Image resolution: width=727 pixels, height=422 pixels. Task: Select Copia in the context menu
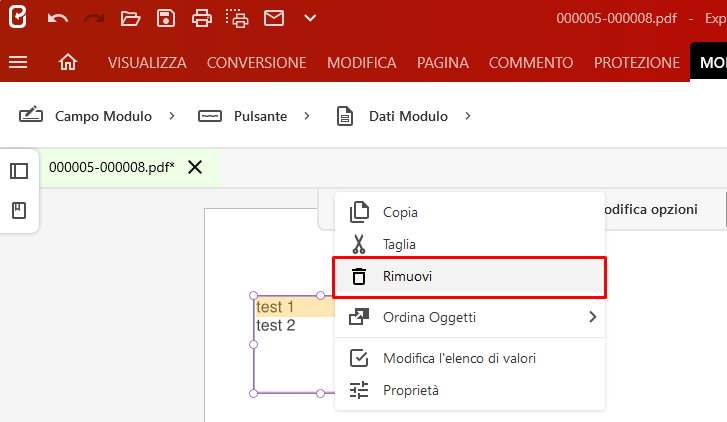coord(470,212)
